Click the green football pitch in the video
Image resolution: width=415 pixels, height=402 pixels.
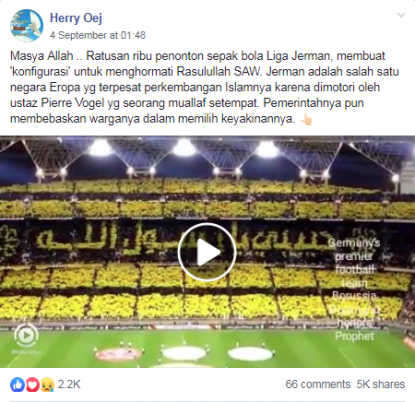pos(207,348)
